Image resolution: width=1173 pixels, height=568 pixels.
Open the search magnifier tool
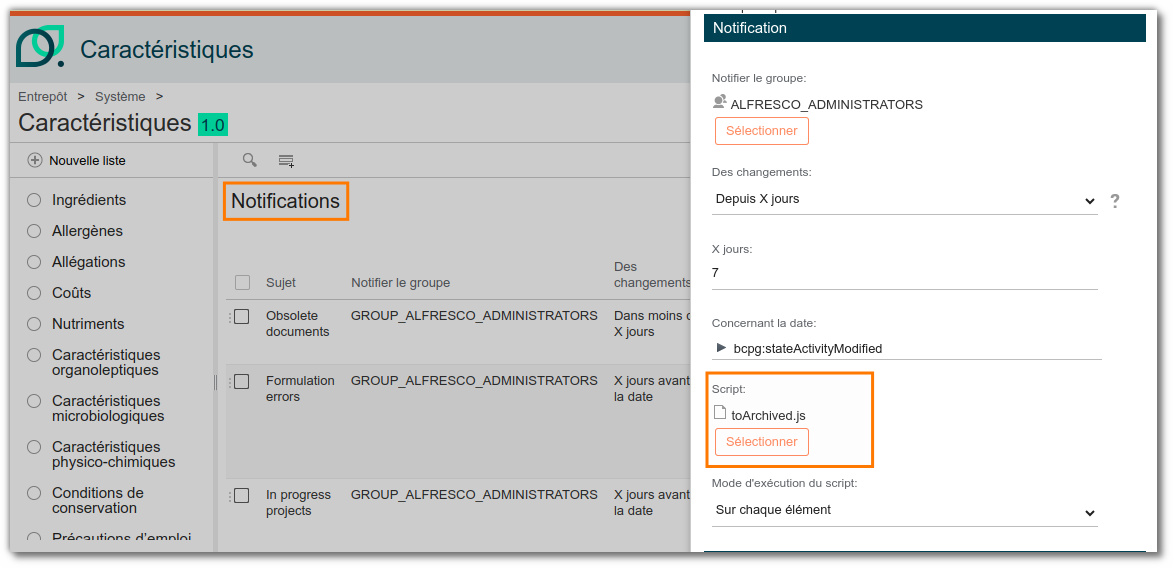[x=250, y=159]
